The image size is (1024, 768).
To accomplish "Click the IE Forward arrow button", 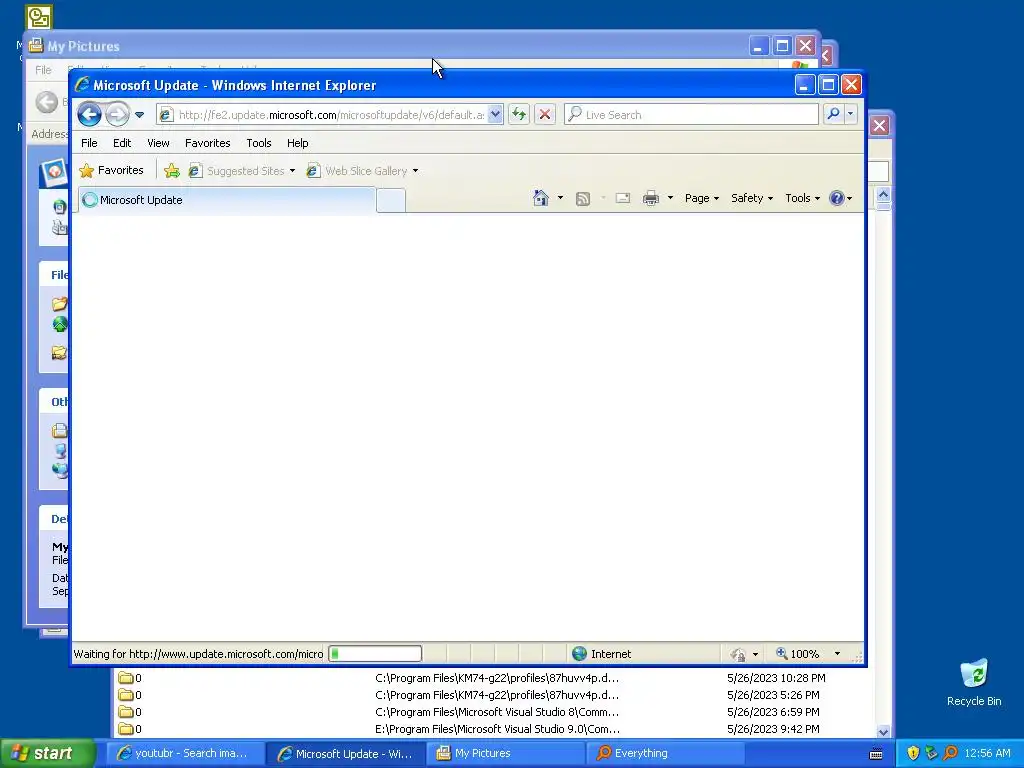I will tap(118, 115).
